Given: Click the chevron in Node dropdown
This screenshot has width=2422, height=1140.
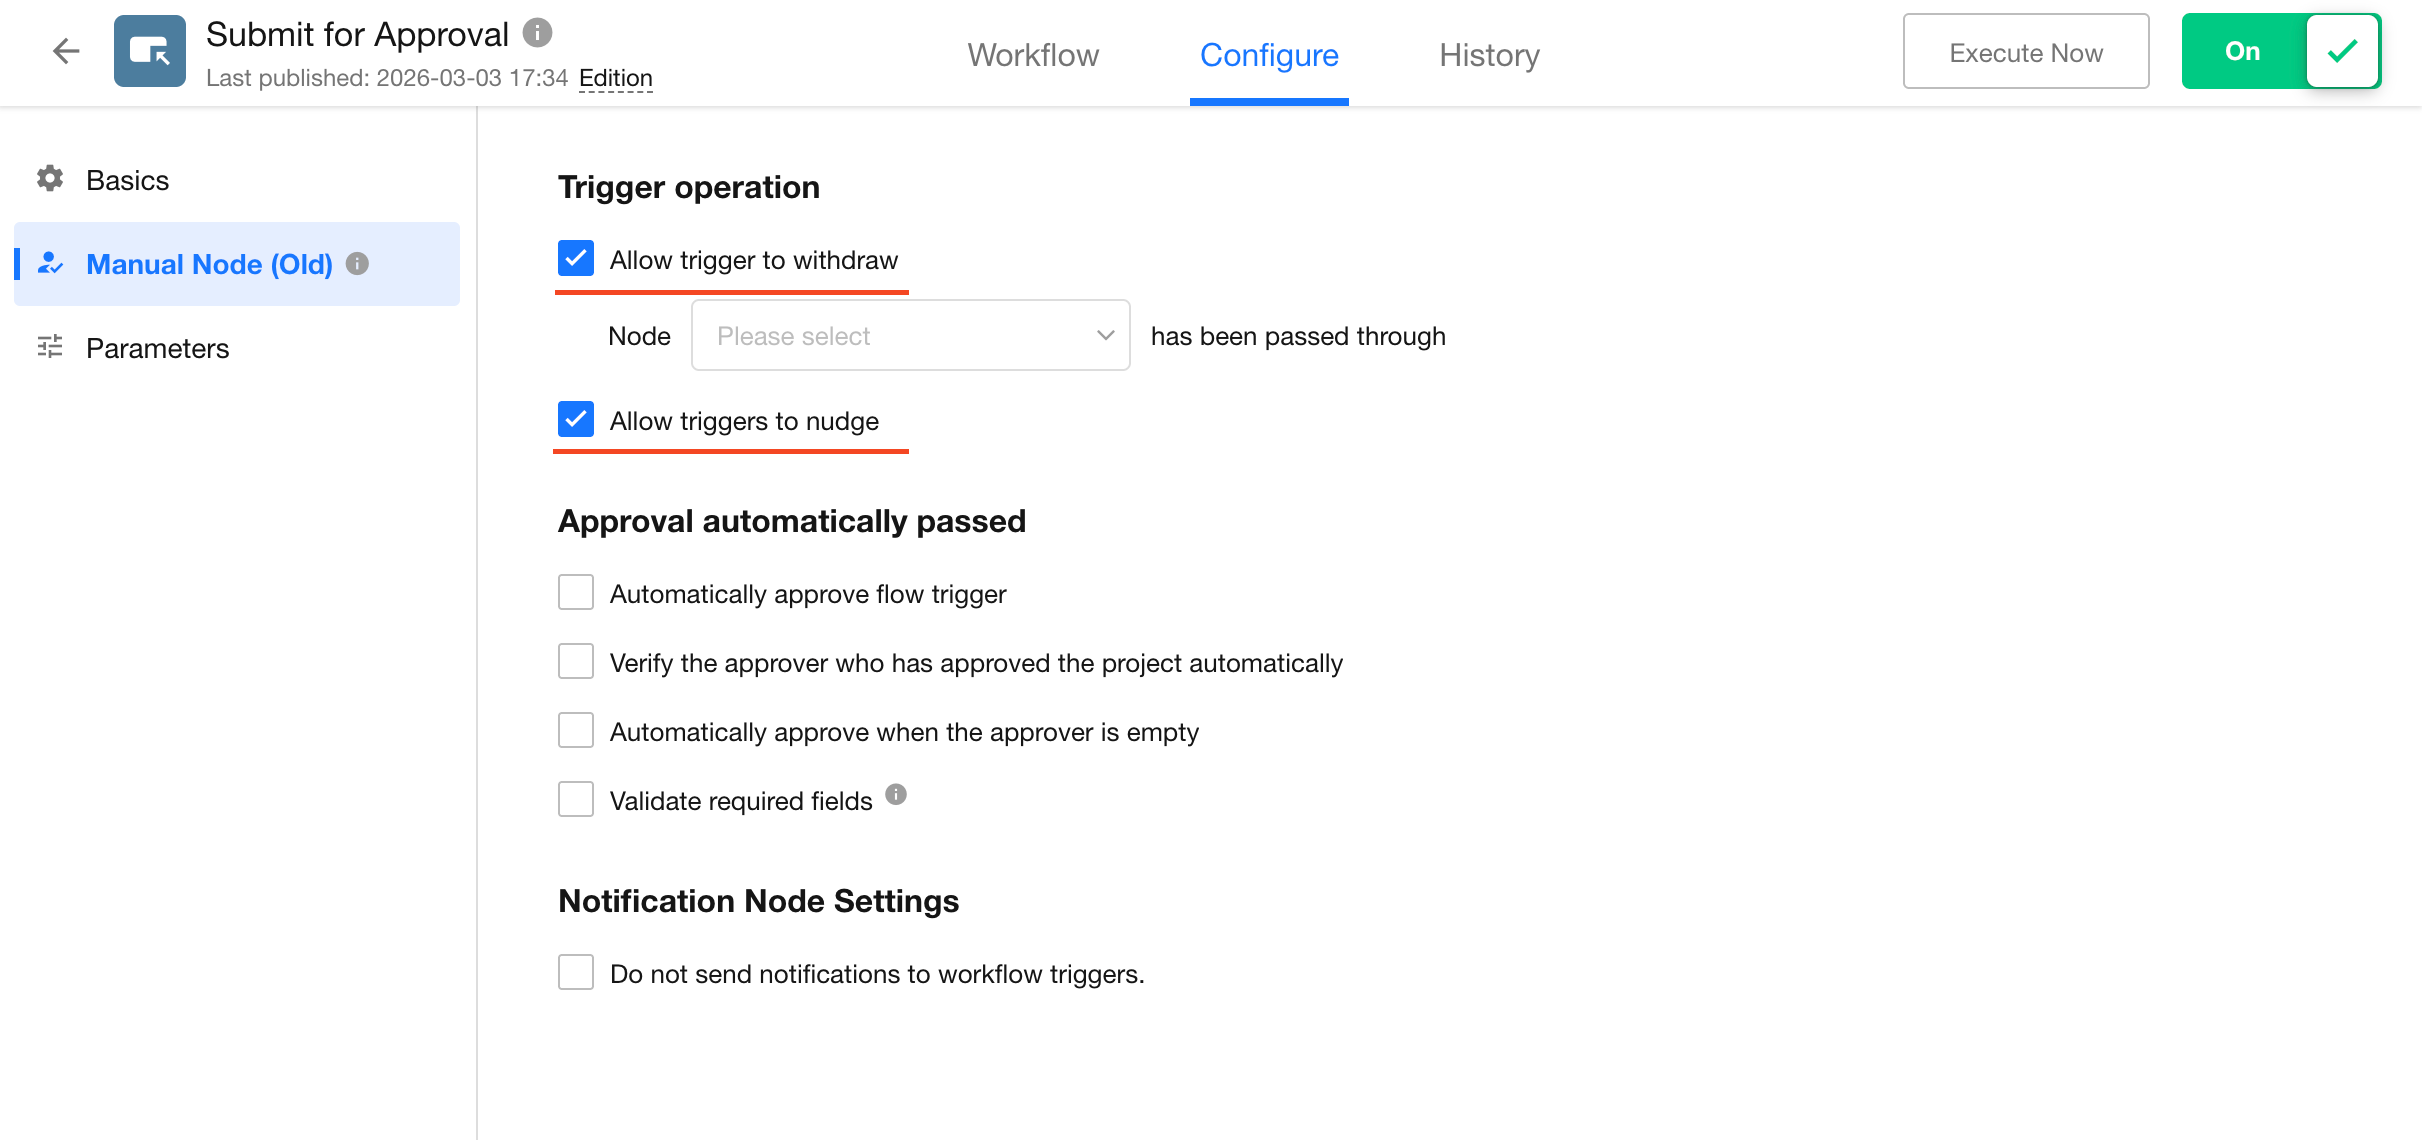Looking at the screenshot, I should coord(1105,335).
